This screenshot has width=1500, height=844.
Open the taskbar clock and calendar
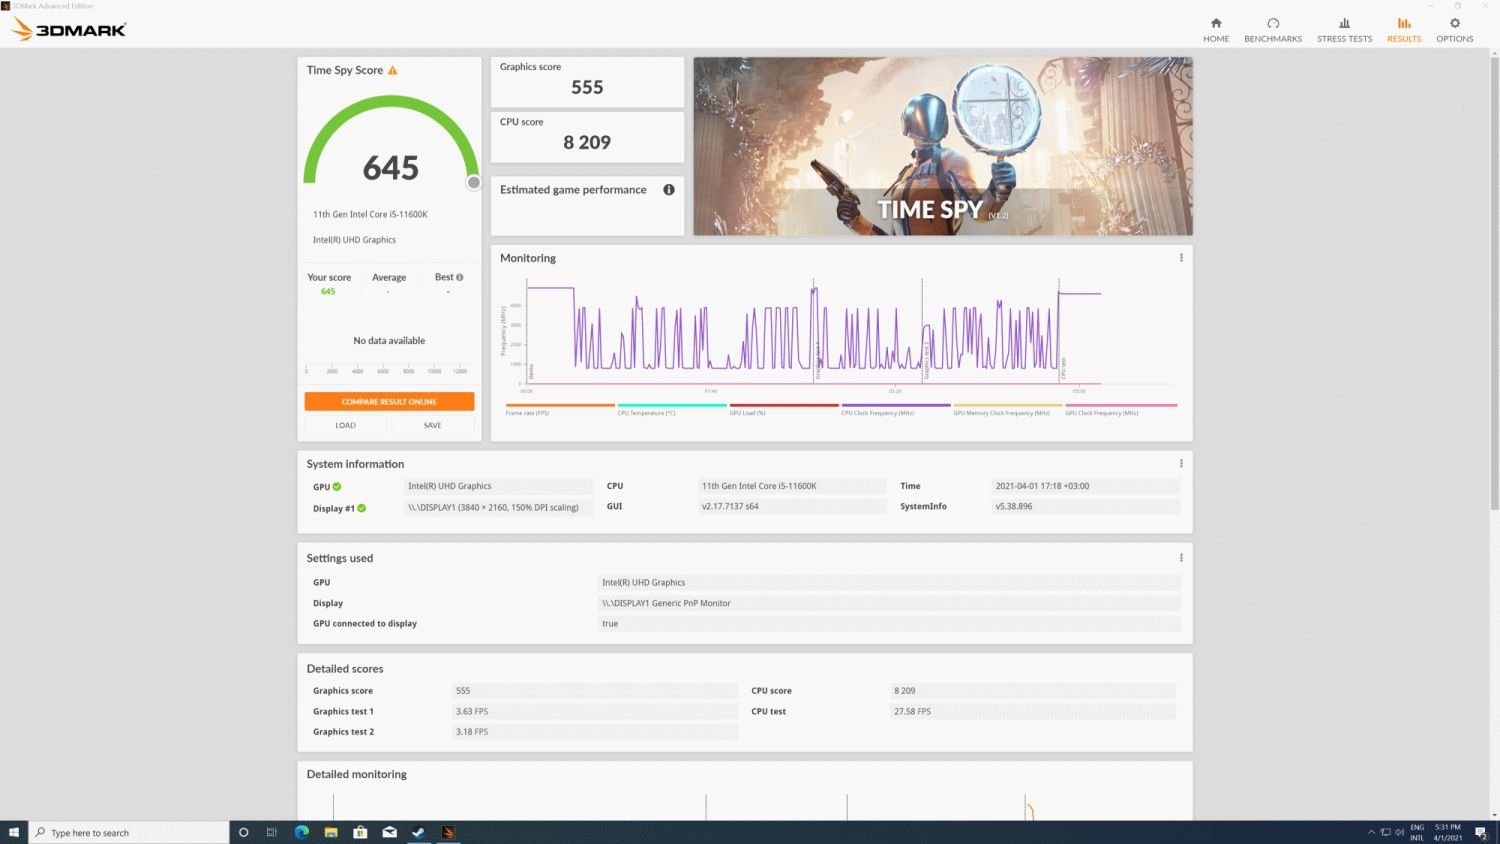click(x=1448, y=832)
